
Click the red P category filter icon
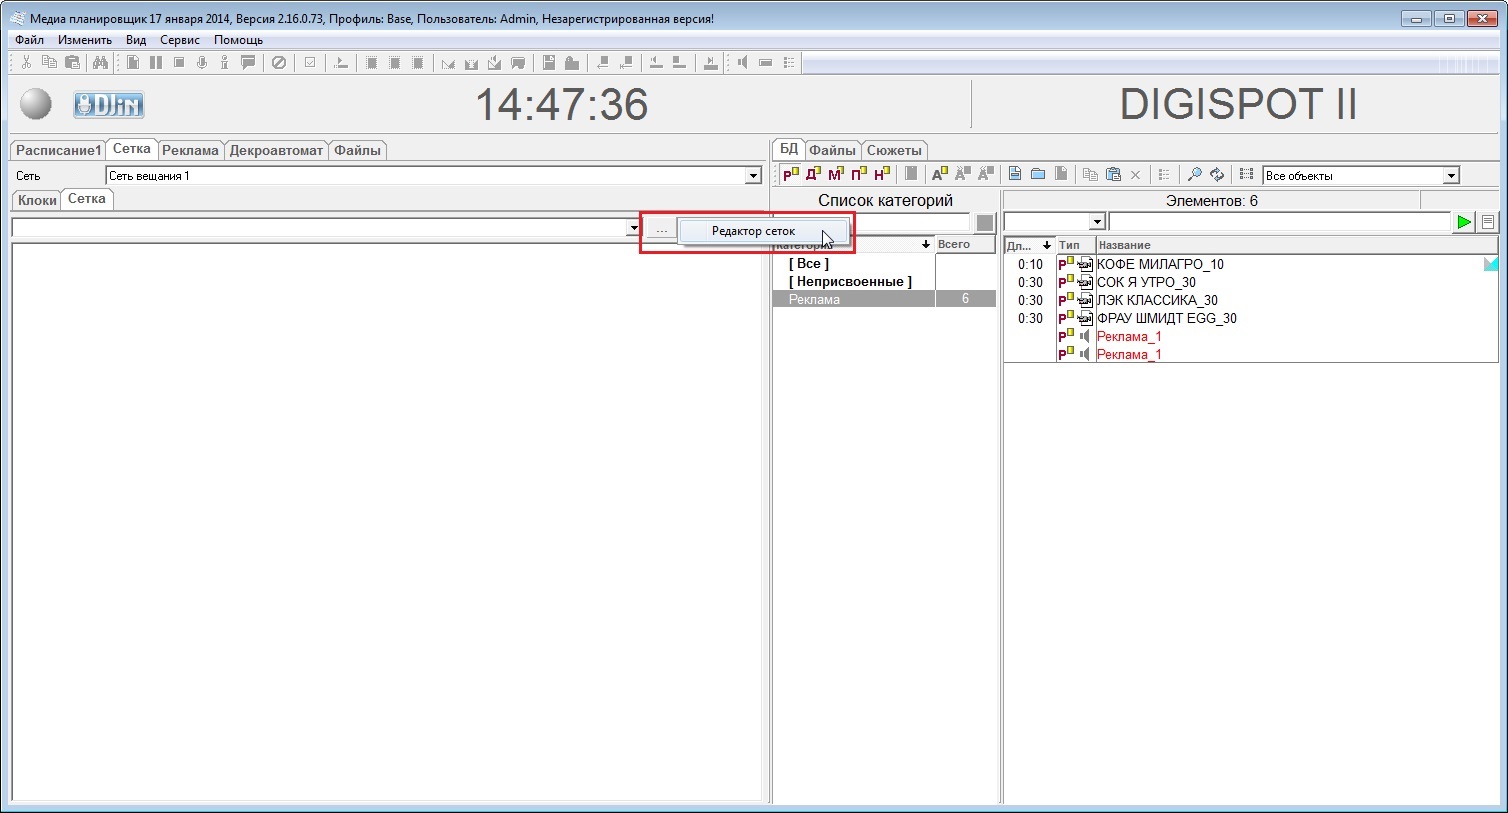[x=790, y=174]
